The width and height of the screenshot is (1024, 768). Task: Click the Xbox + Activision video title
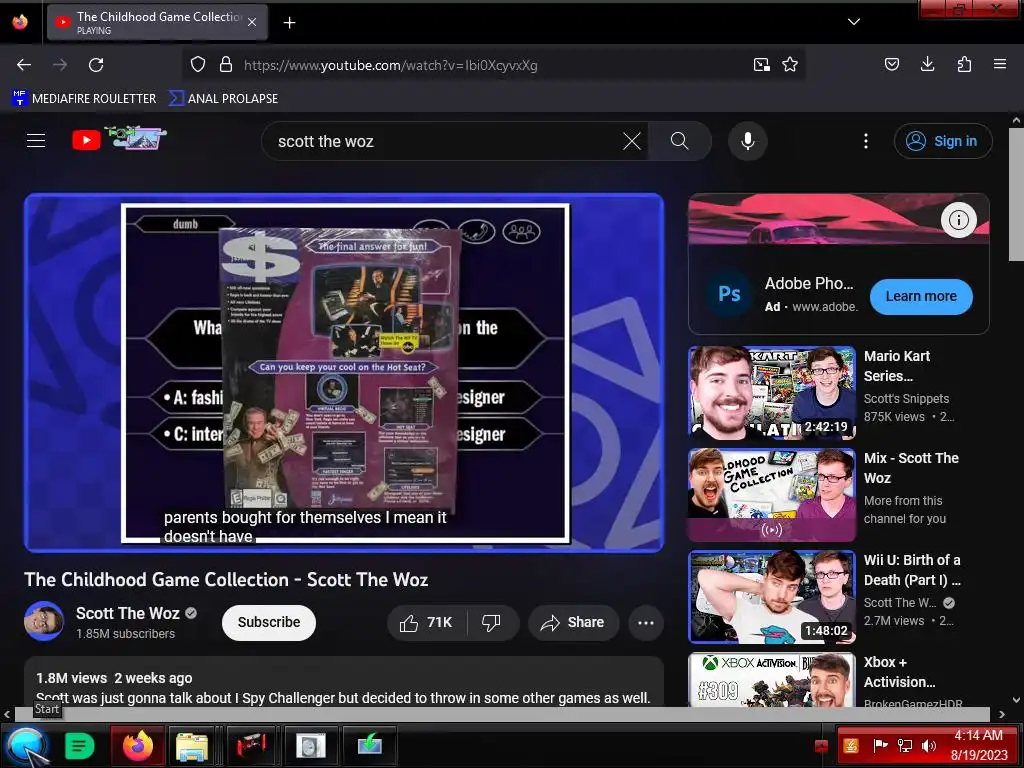[x=899, y=672]
